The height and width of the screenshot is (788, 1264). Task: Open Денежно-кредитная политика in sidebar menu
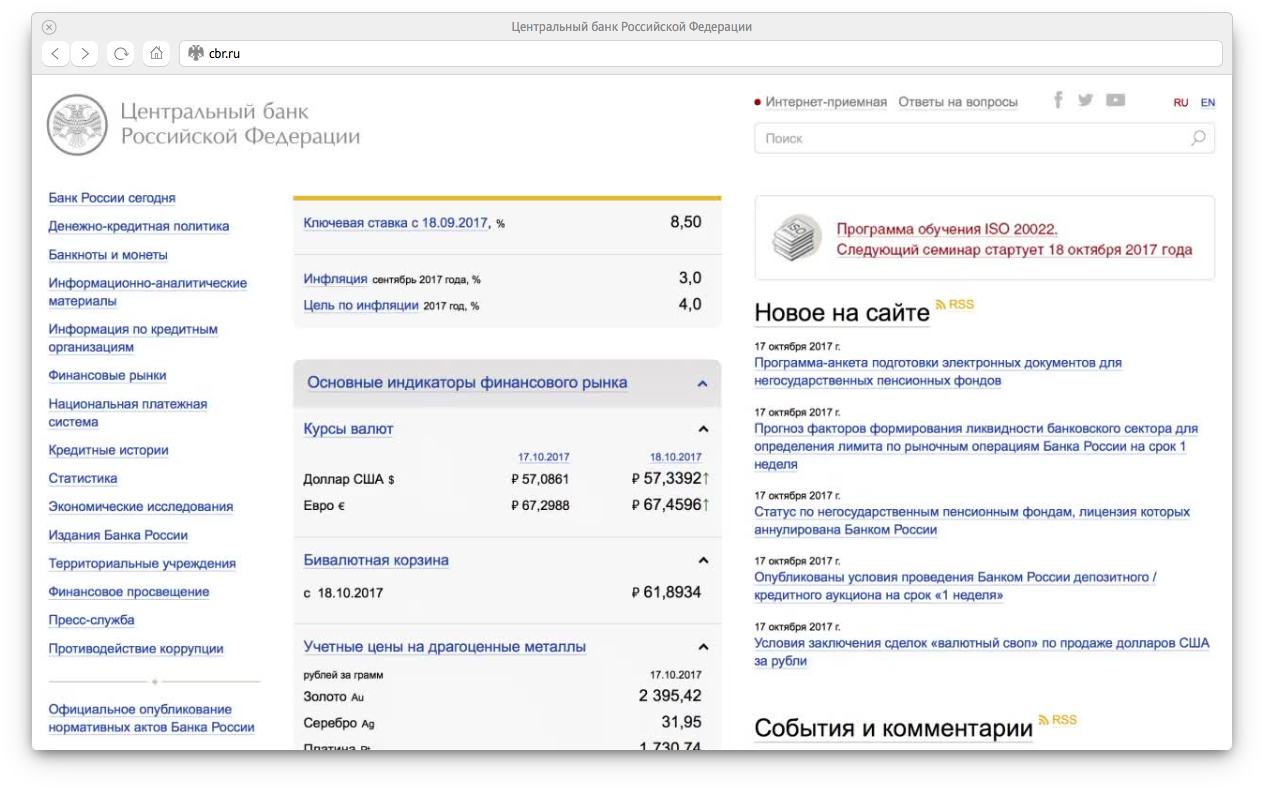139,226
